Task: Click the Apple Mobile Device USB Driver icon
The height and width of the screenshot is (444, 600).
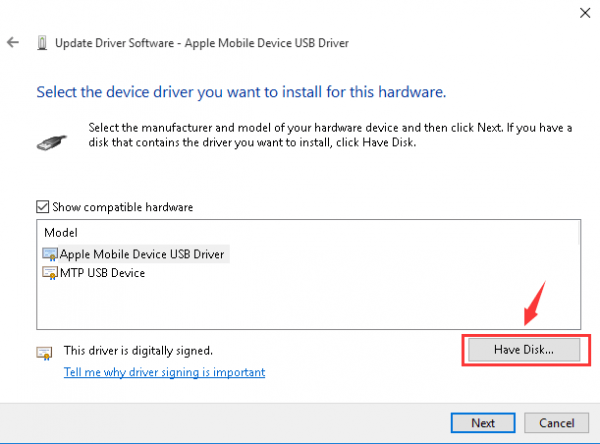Action: (x=49, y=254)
